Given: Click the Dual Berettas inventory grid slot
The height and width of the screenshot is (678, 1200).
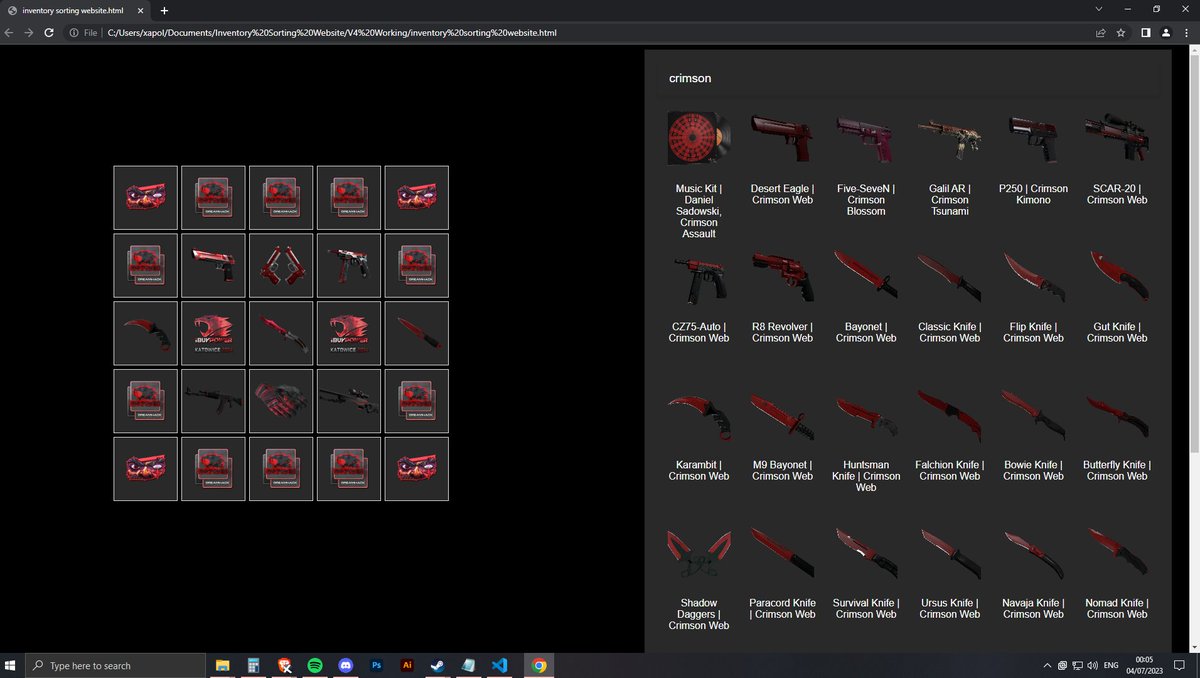Looking at the screenshot, I should click(281, 266).
